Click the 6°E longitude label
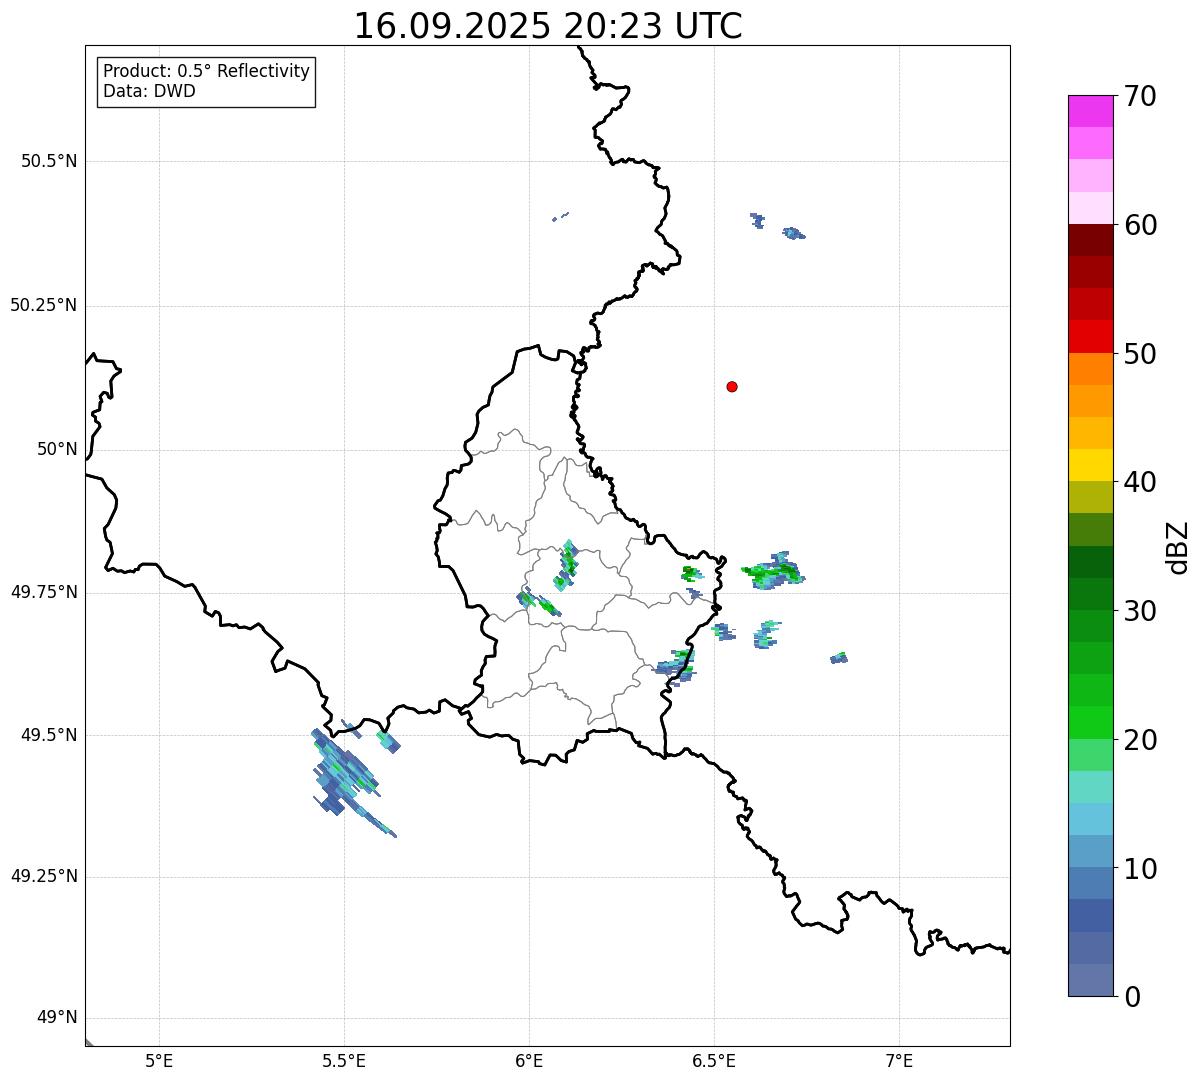The height and width of the screenshot is (1081, 1202). 529,1061
